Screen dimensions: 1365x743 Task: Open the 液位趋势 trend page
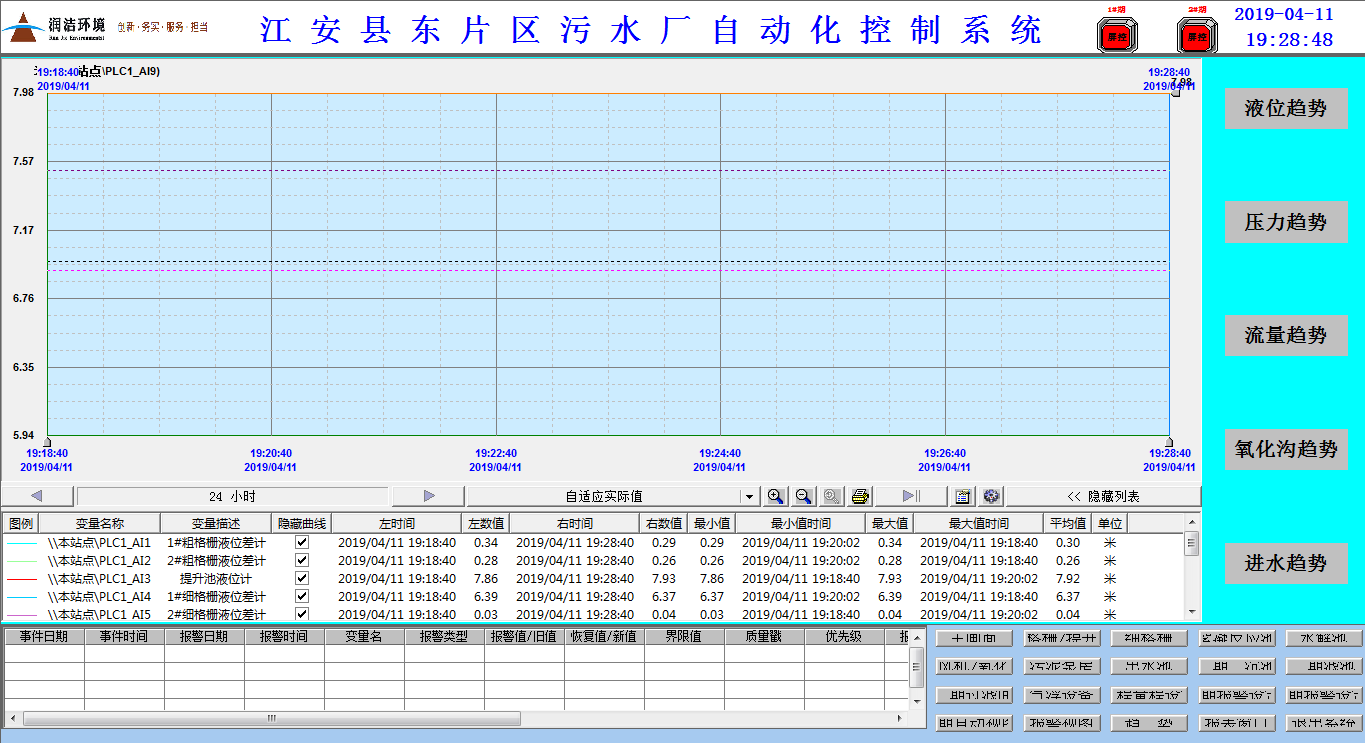point(1286,109)
